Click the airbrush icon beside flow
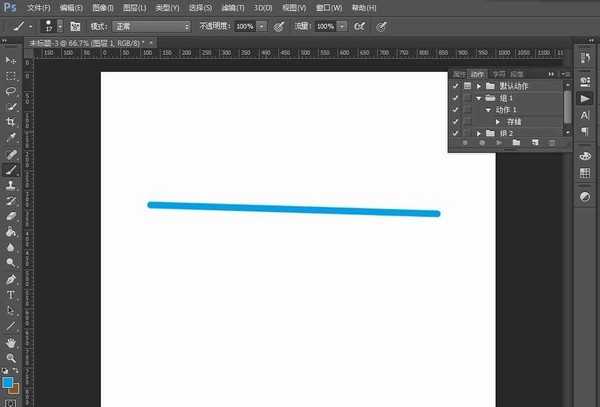The width and height of the screenshot is (600, 407). pyautogui.click(x=360, y=26)
